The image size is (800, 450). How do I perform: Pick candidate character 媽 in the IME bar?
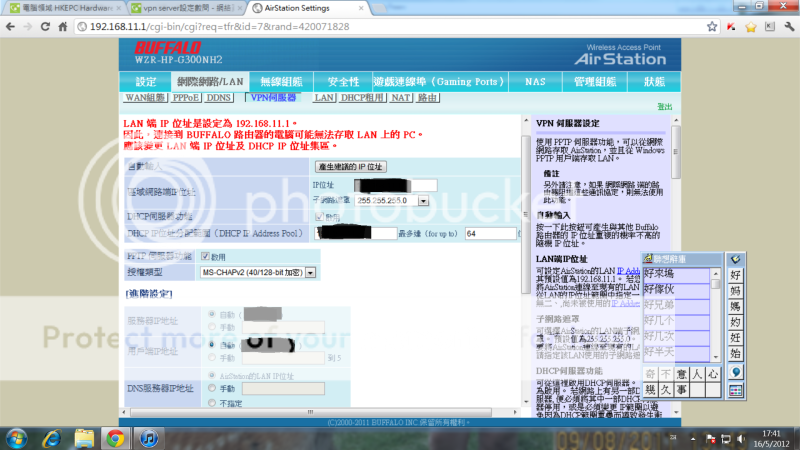pyautogui.click(x=735, y=307)
